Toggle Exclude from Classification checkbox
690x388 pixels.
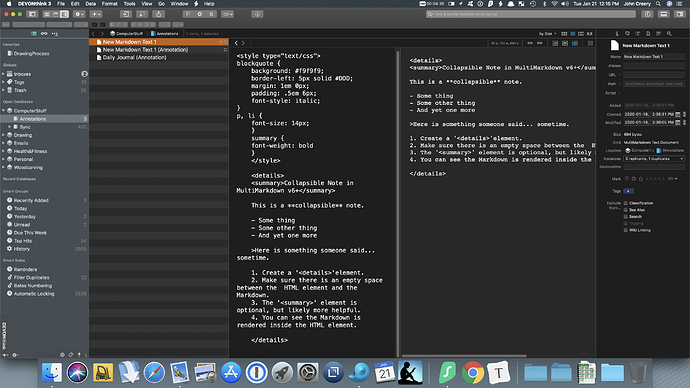click(625, 203)
